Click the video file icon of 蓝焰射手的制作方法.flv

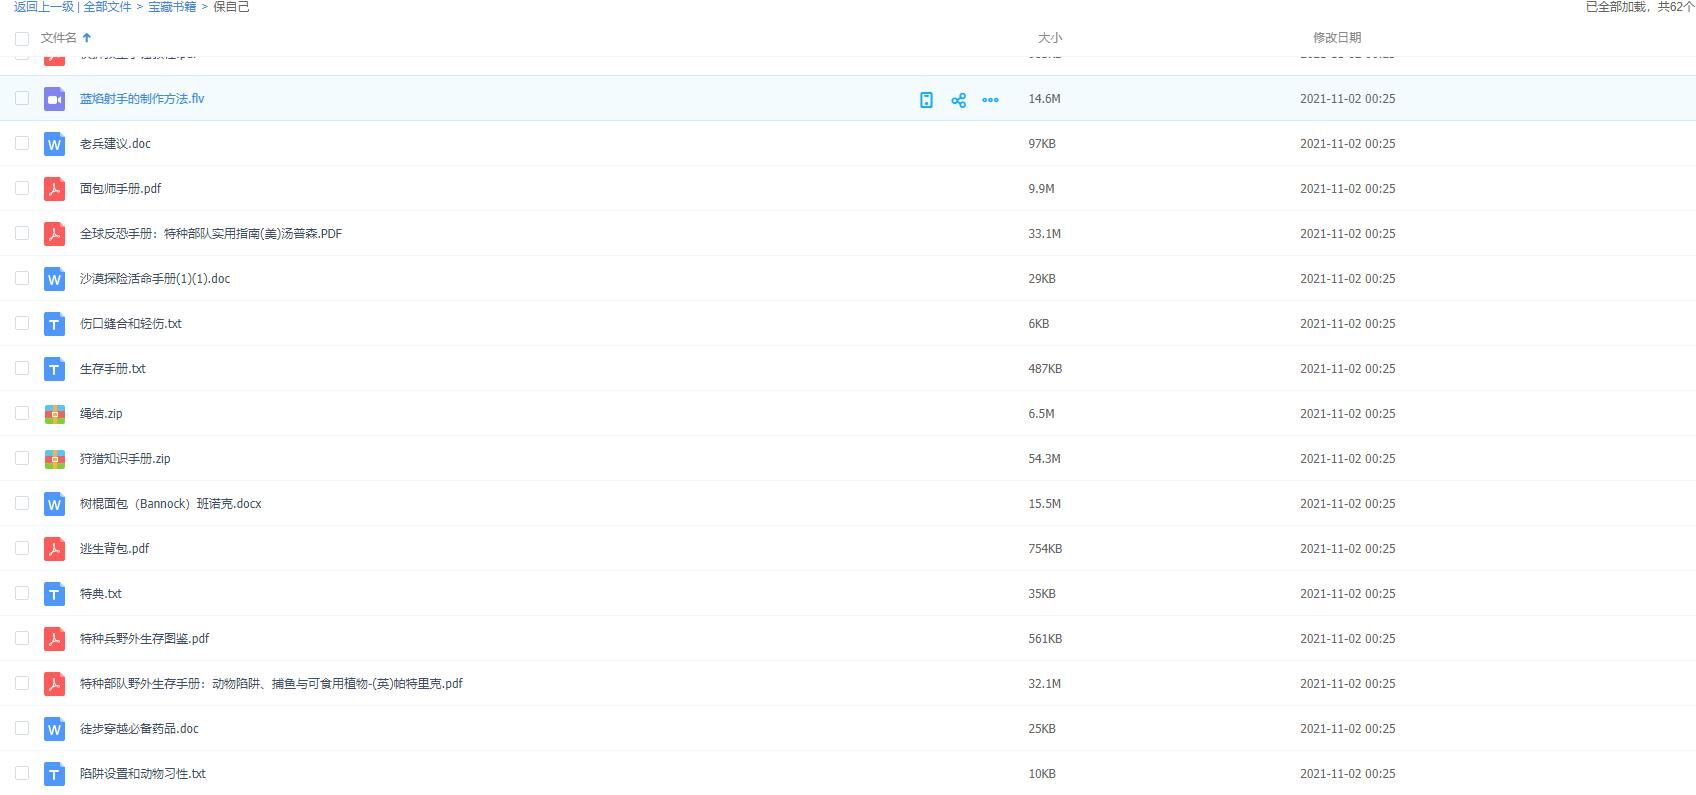[x=55, y=99]
